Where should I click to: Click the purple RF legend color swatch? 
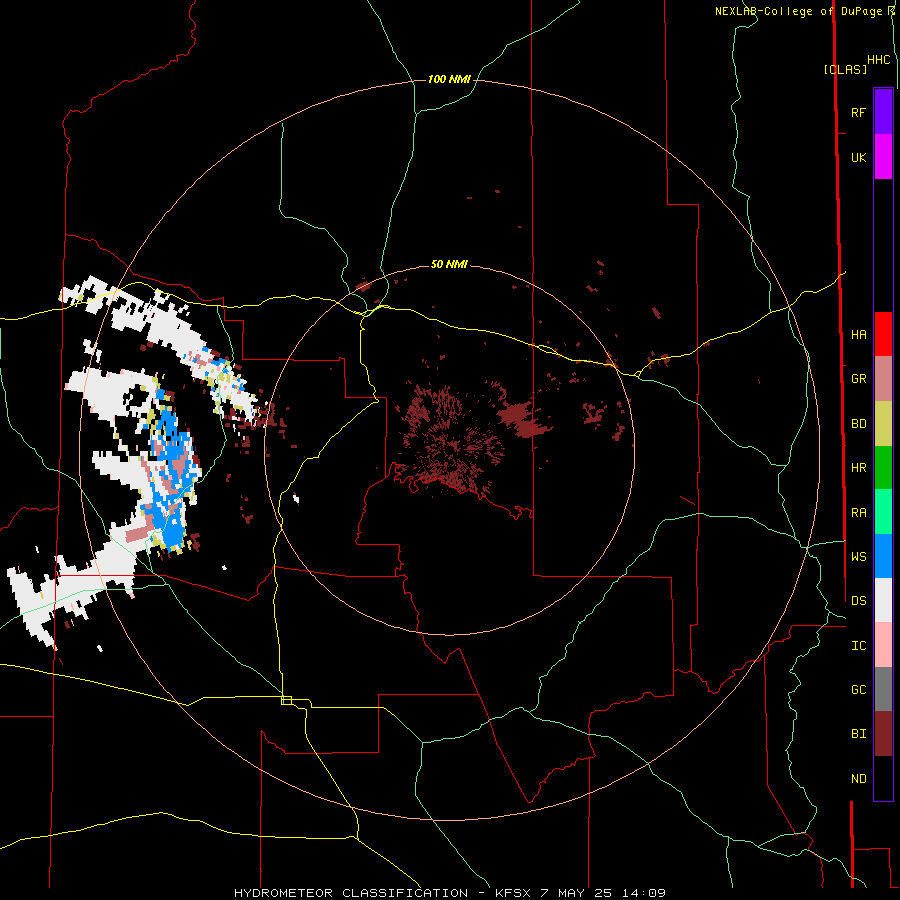[x=883, y=112]
